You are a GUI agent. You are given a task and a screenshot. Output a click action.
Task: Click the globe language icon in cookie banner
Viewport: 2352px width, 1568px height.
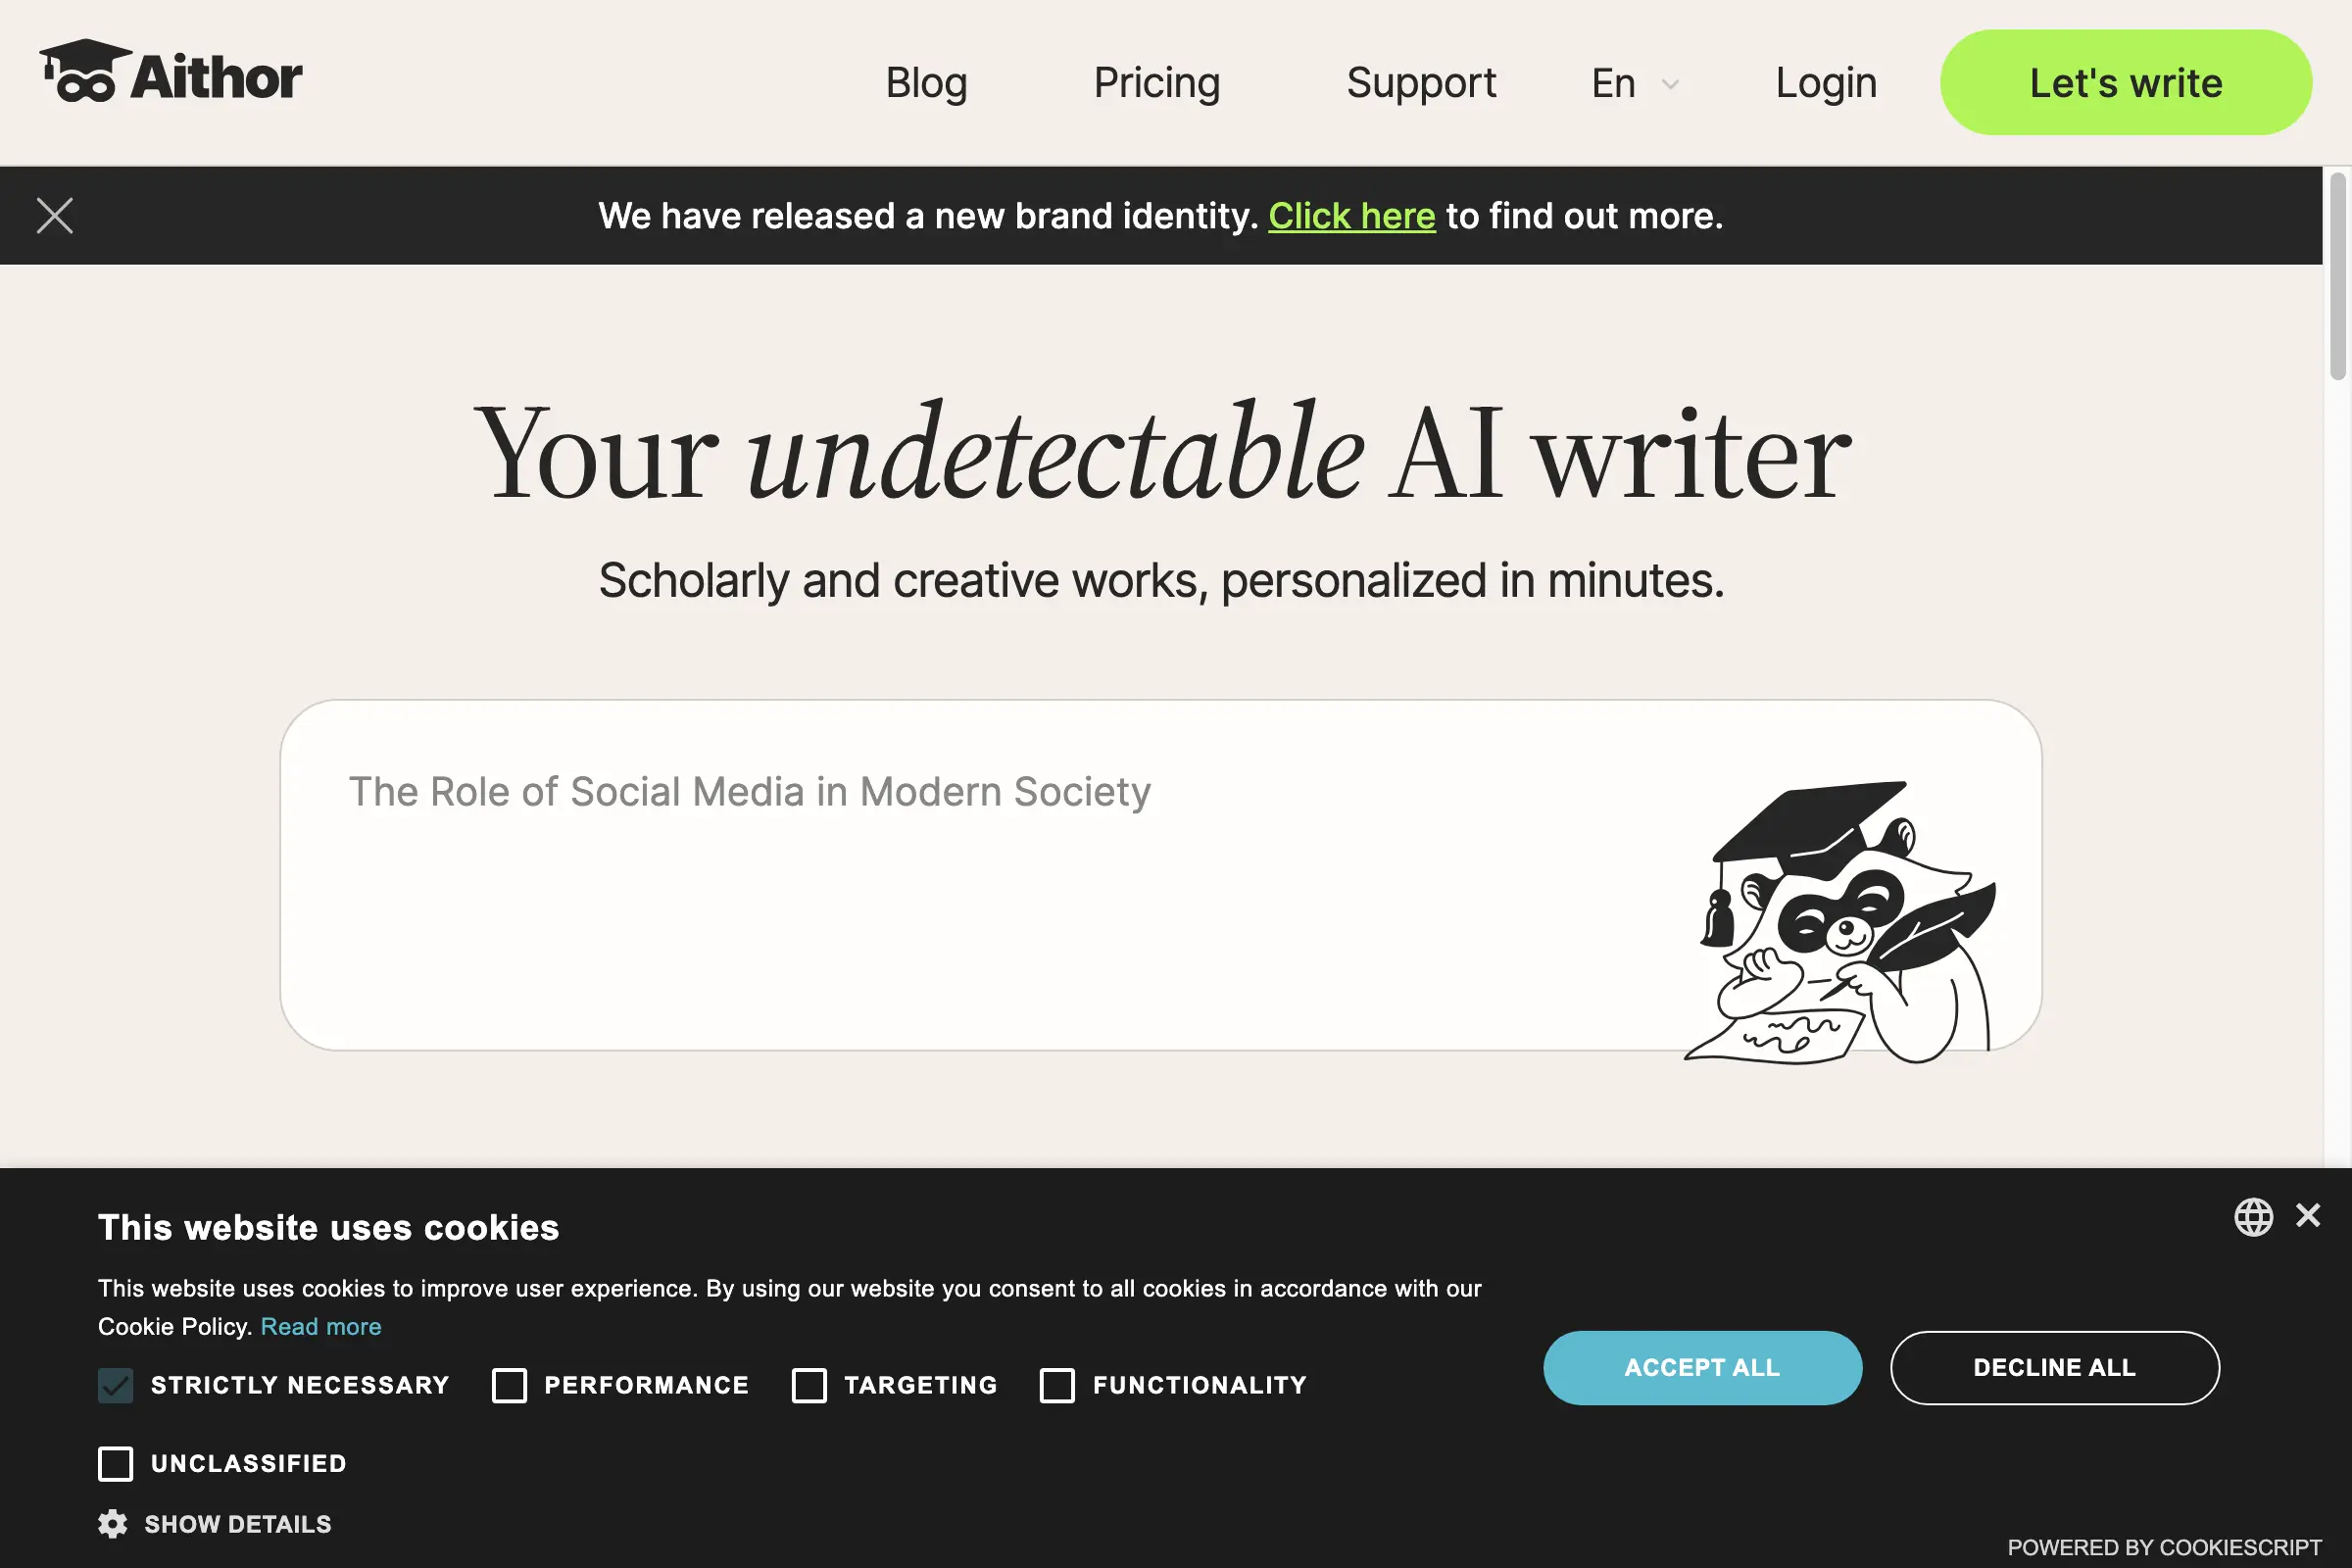click(x=2254, y=1218)
